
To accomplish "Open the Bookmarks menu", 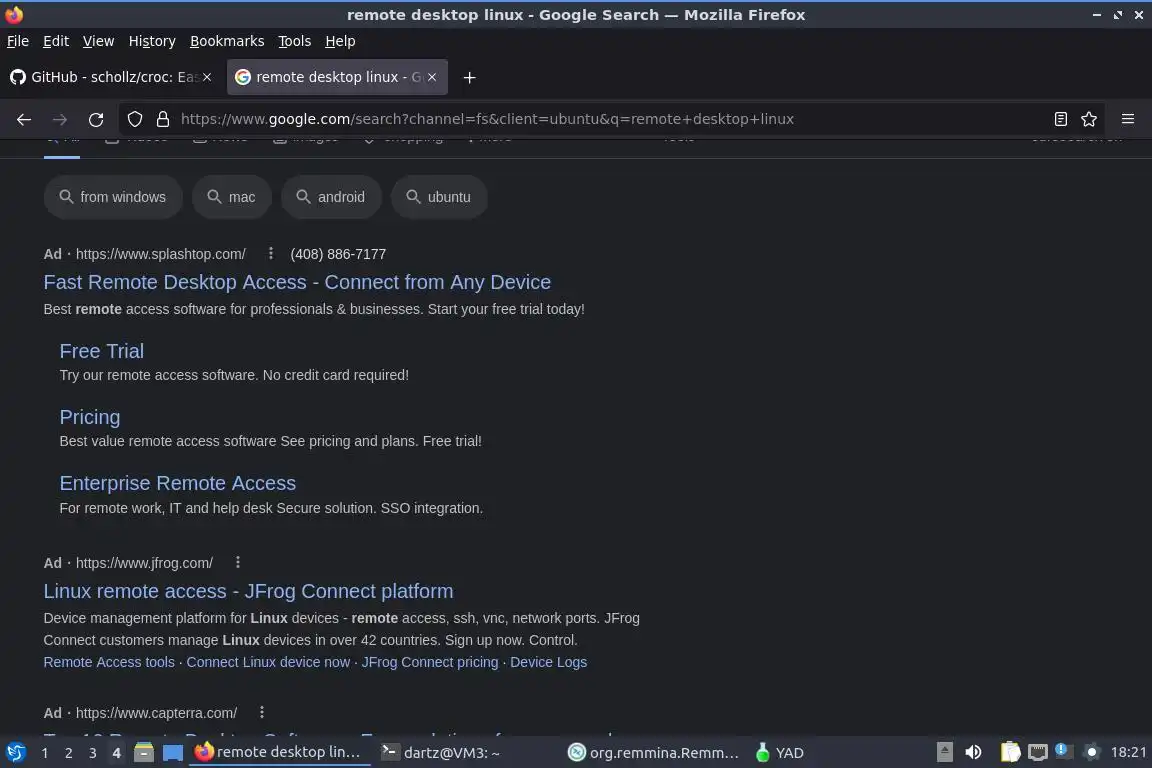I will click(227, 41).
